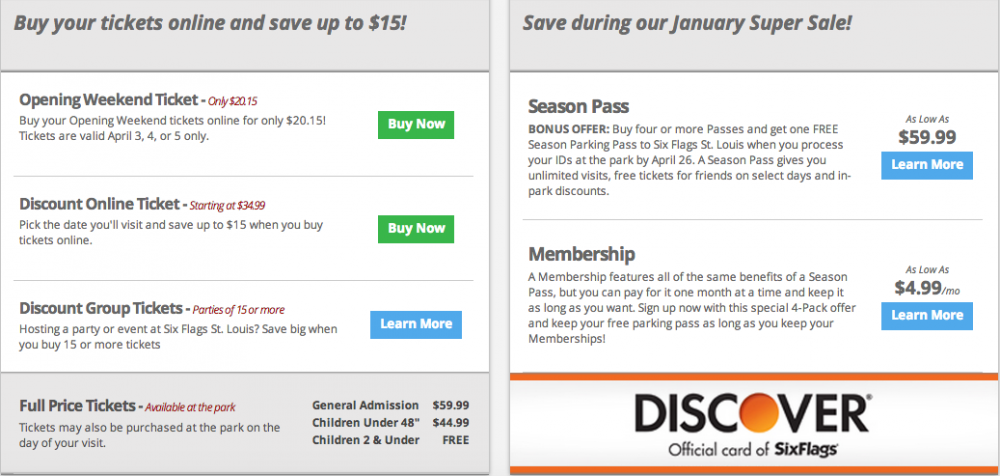Click Buy Now for Discount Online Ticket
The height and width of the screenshot is (476, 1000).
pos(416,228)
